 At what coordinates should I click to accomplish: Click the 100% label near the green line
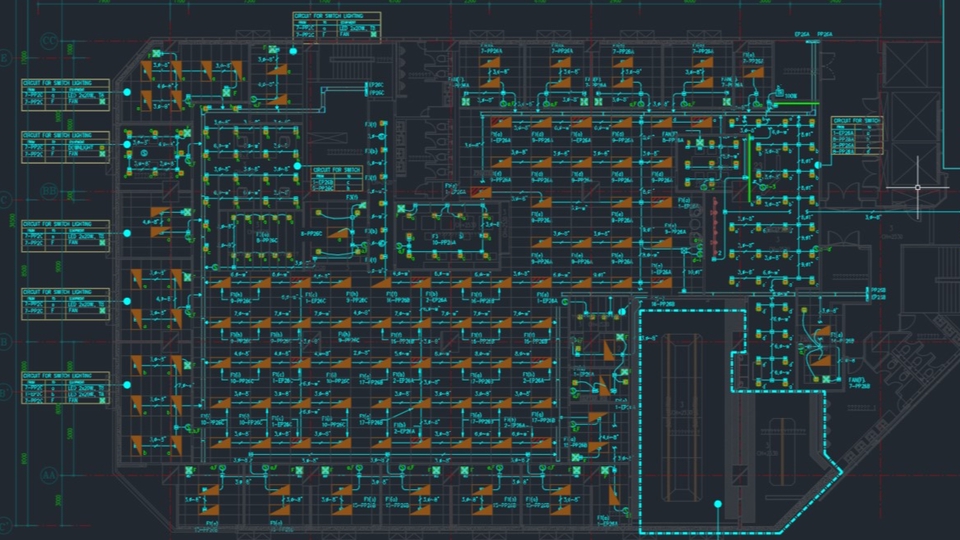click(x=790, y=96)
